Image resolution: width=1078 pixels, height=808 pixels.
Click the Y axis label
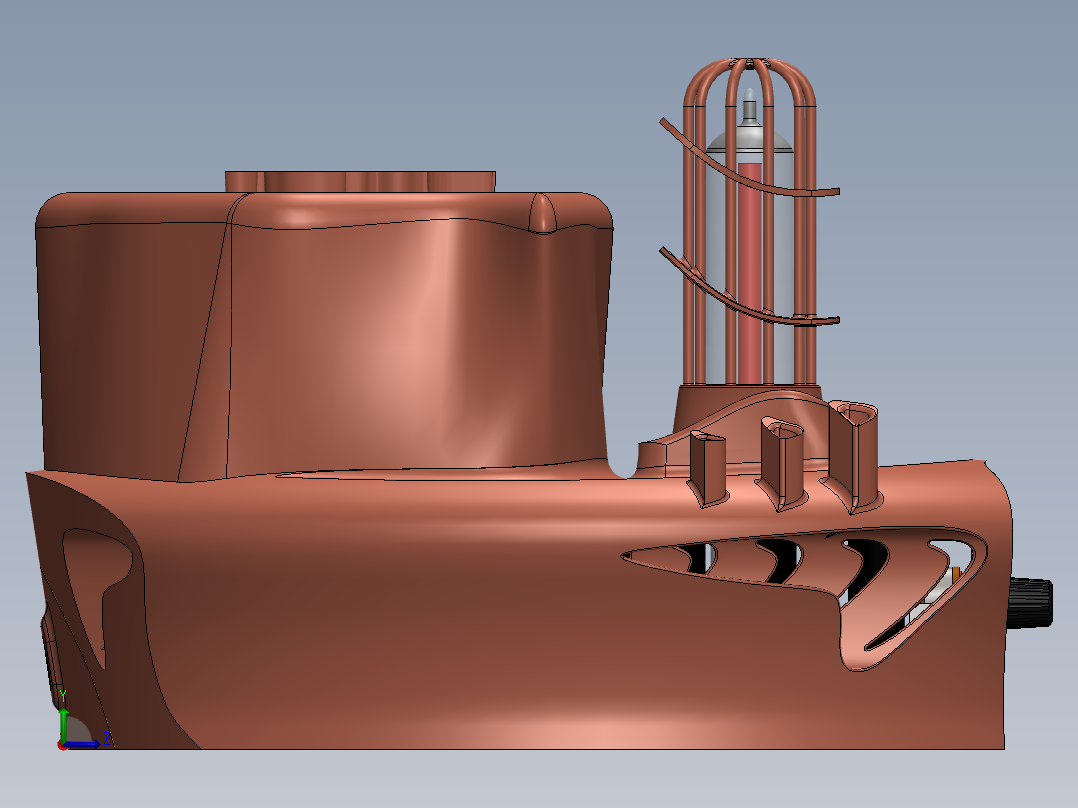click(x=63, y=694)
